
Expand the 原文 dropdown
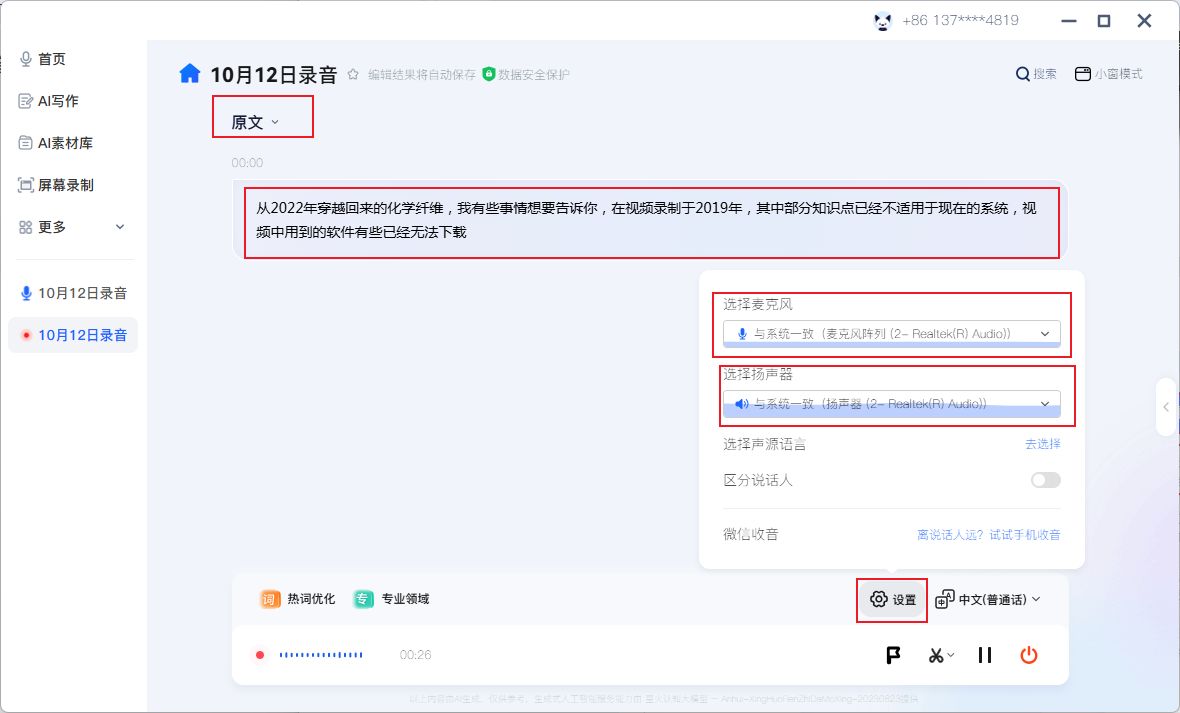[256, 122]
